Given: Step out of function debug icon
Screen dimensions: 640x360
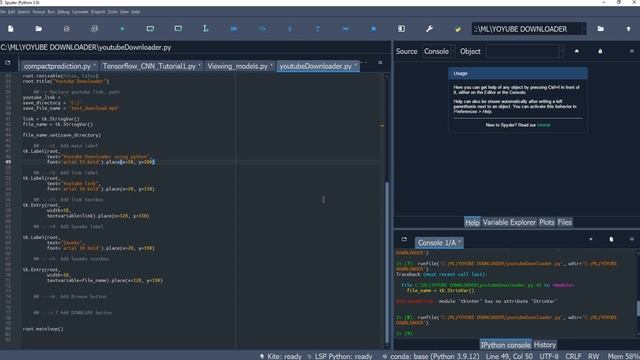Looking at the screenshot, I should [x=318, y=29].
